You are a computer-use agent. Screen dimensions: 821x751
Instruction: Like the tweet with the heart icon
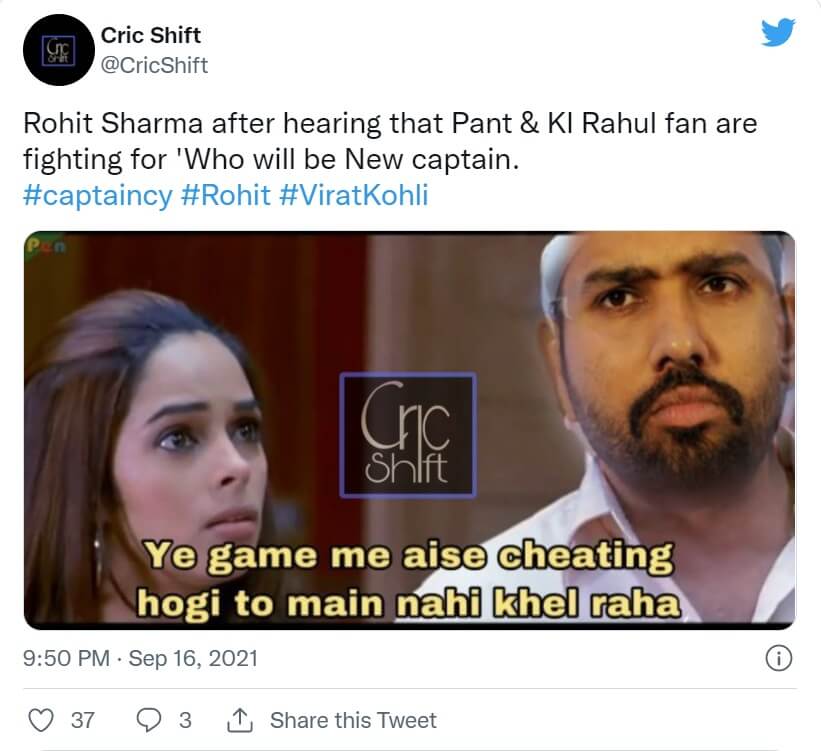(x=40, y=720)
